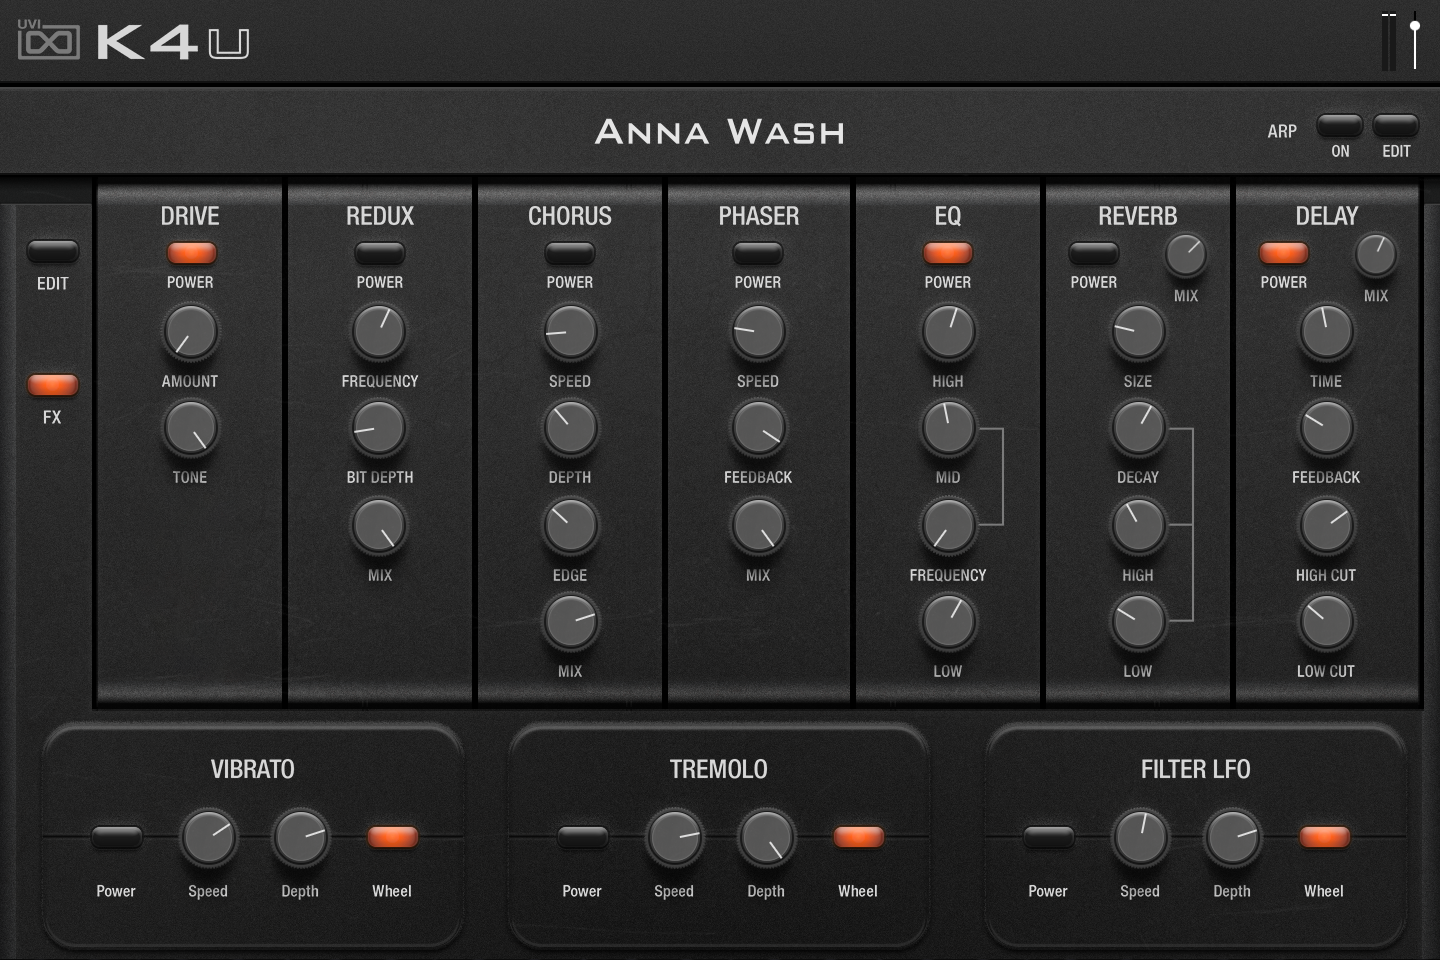
Task: Disable the Delay power switch
Action: coord(1284,253)
